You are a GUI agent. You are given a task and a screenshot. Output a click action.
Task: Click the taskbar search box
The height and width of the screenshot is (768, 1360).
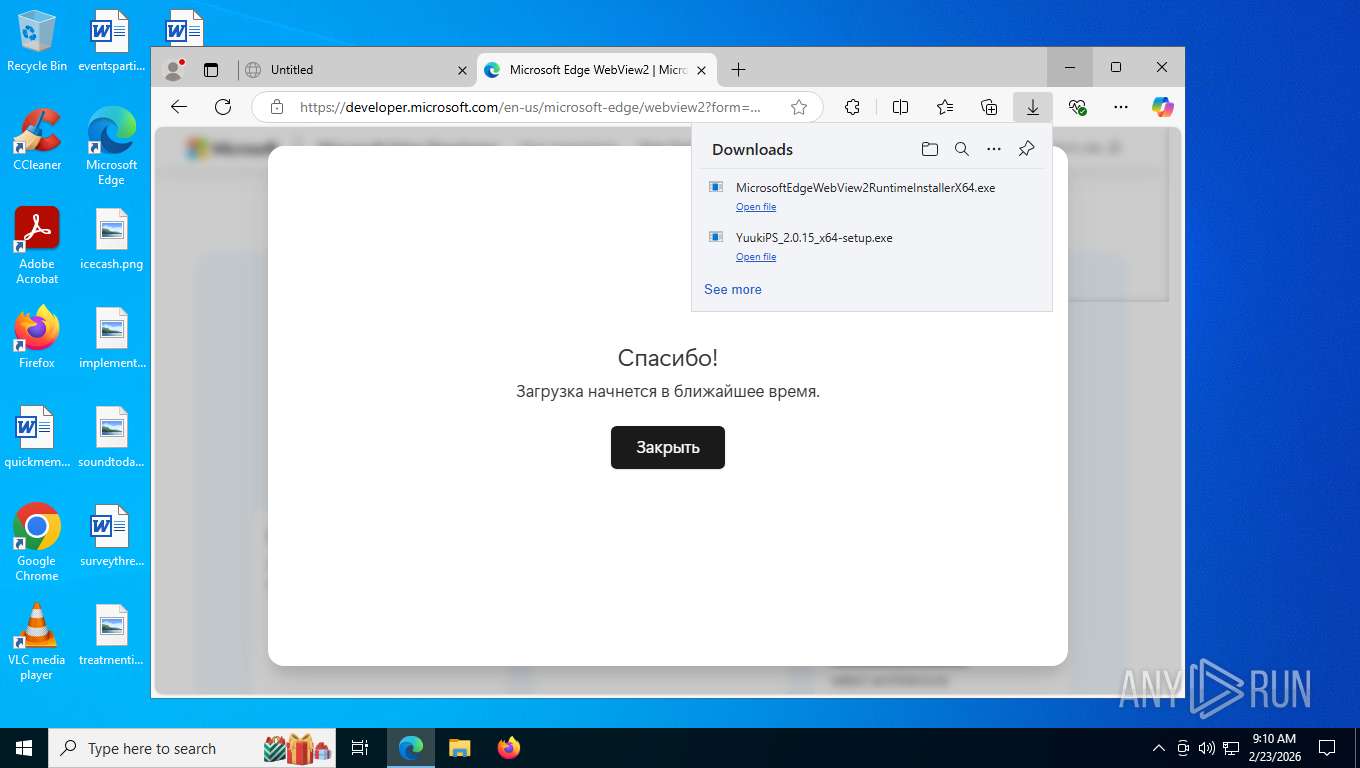click(193, 748)
